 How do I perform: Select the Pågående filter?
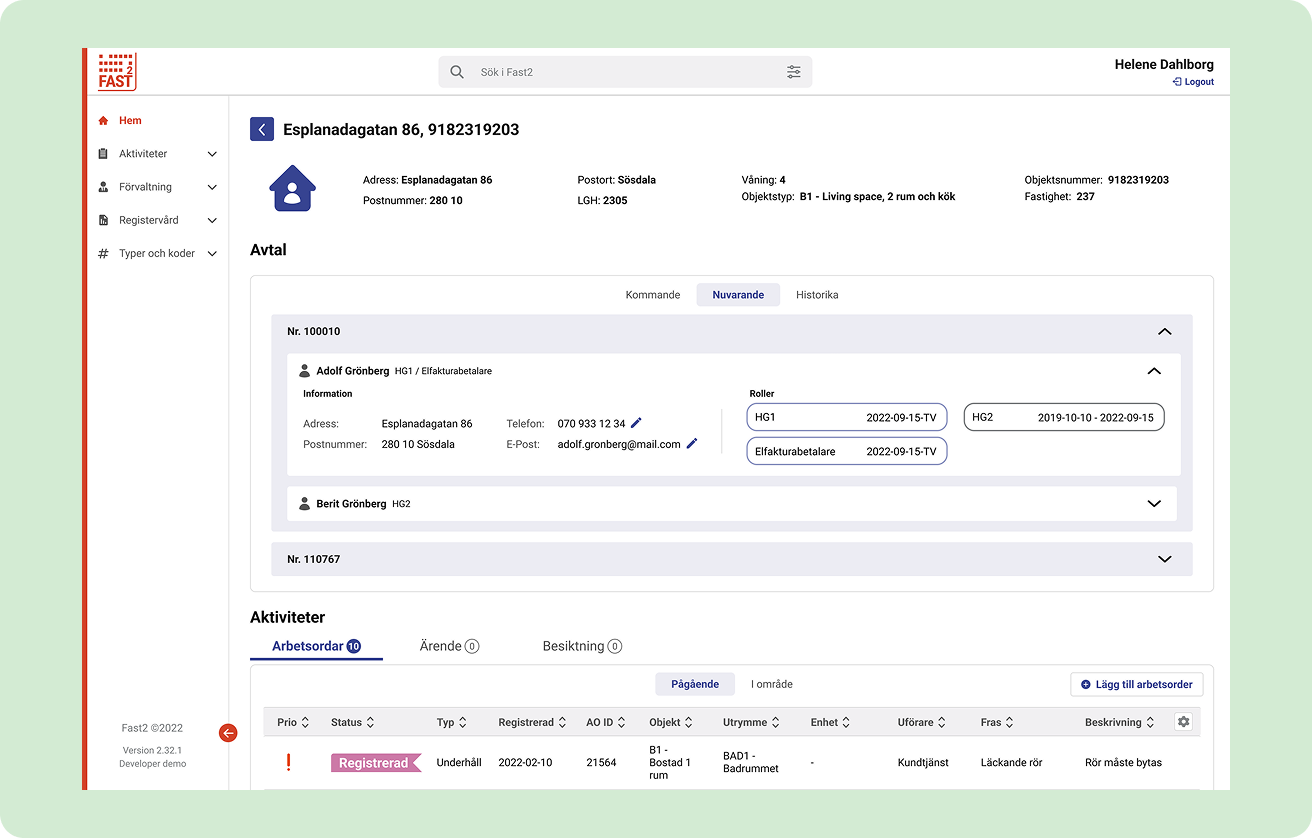pyautogui.click(x=695, y=684)
